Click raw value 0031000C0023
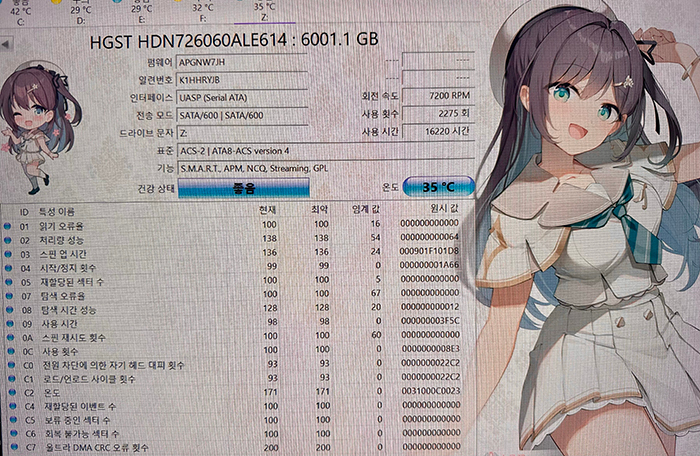The height and width of the screenshot is (456, 700). (x=431, y=391)
